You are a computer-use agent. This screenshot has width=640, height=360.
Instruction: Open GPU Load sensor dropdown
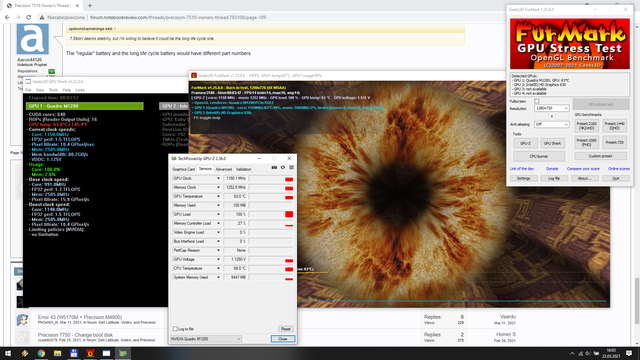pos(218,214)
